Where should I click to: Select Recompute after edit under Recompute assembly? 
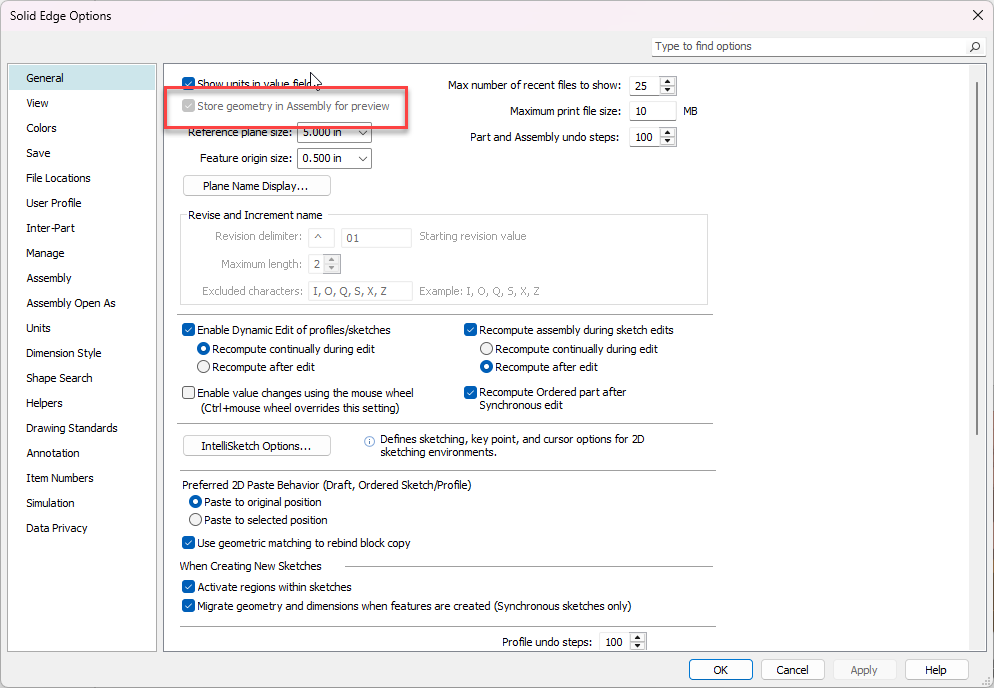pyautogui.click(x=486, y=367)
